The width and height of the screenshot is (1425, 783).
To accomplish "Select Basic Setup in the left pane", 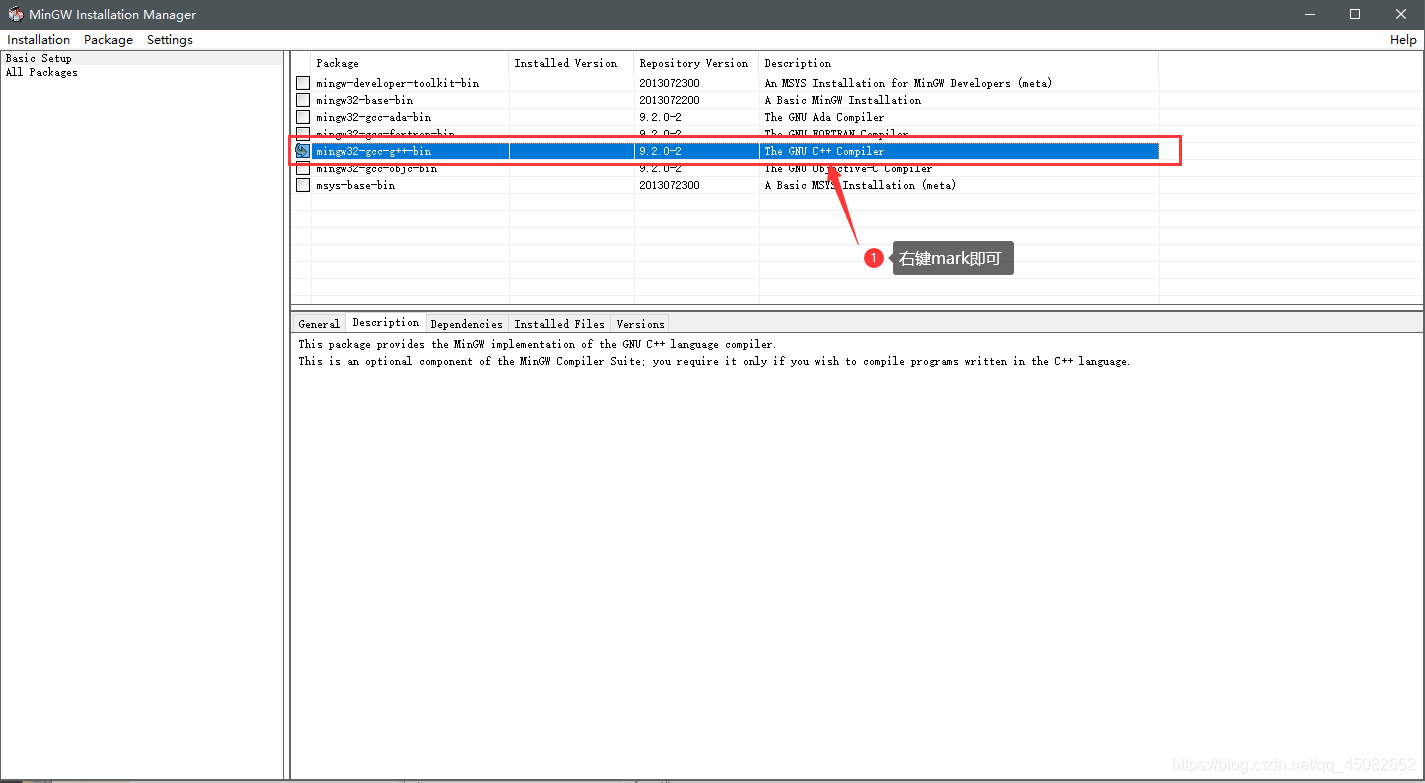I will [x=39, y=58].
